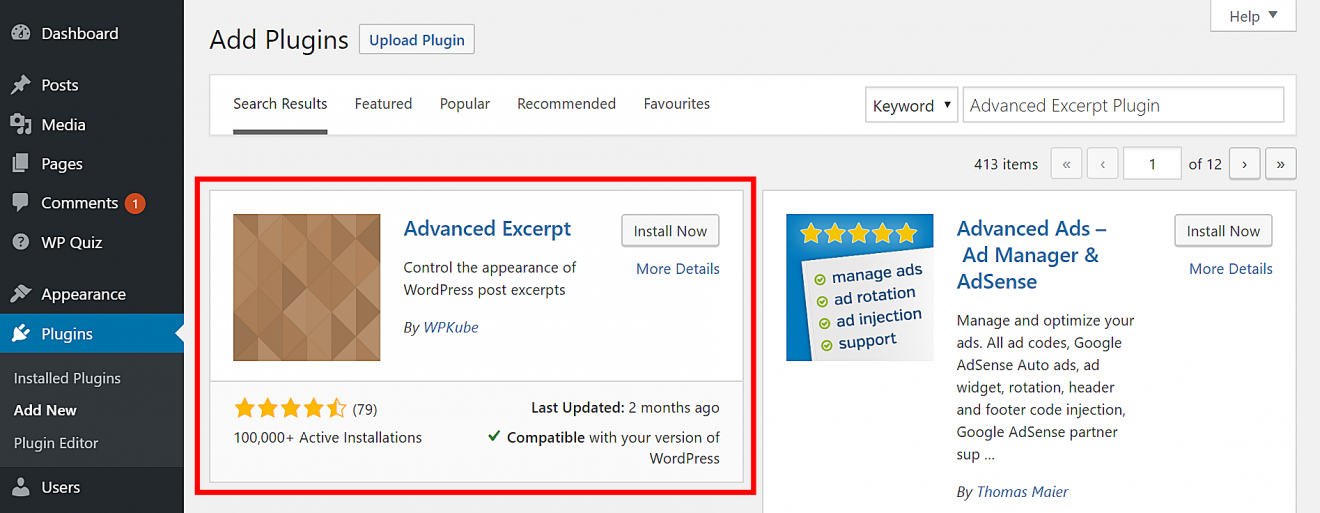Open the Keyword search type dropdown
Viewport: 1320px width, 513px height.
[x=911, y=105]
